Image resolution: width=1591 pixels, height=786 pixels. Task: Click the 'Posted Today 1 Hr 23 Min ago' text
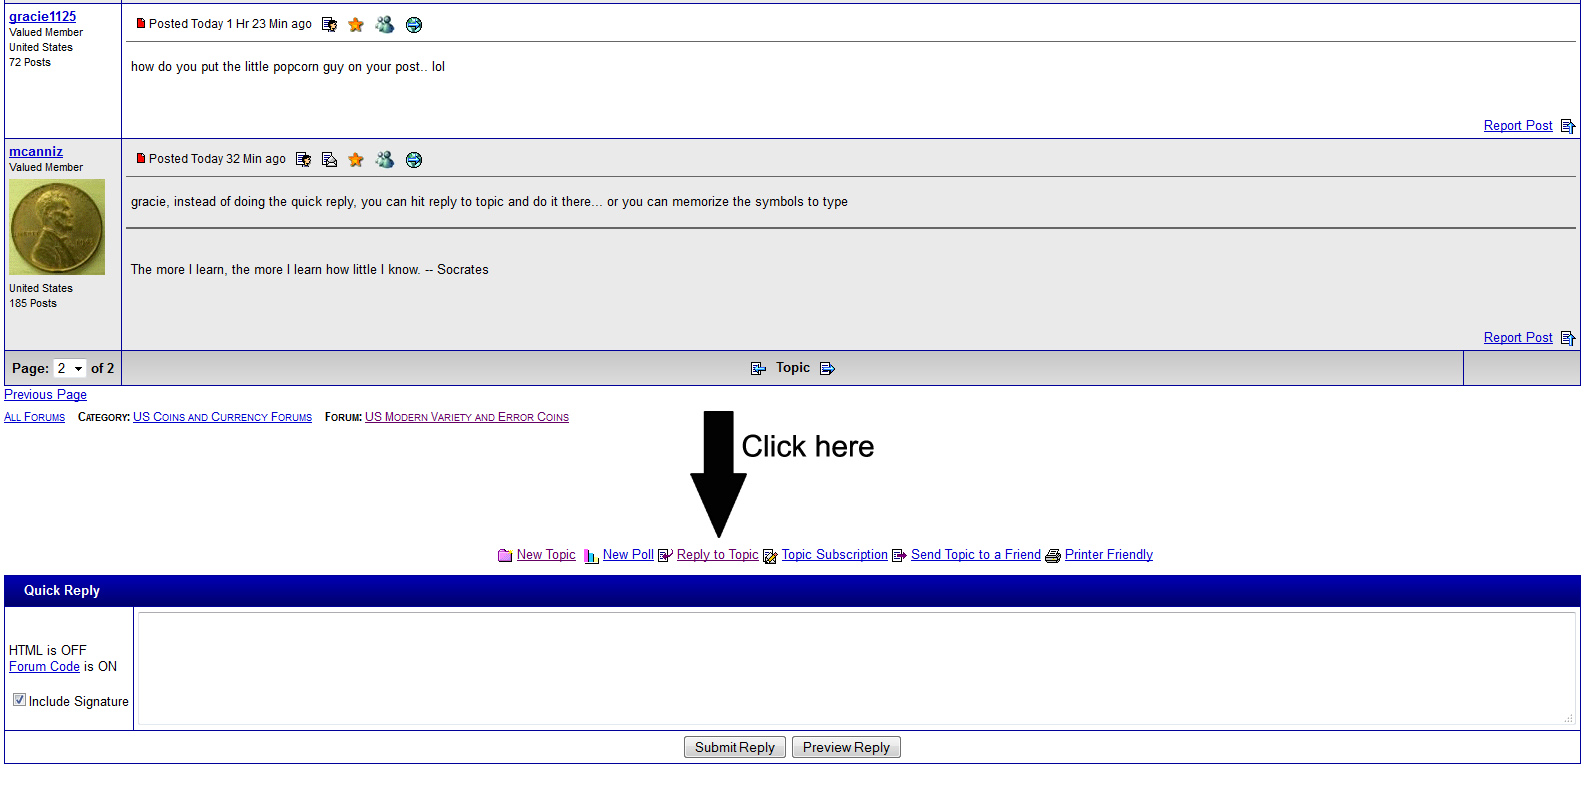point(230,23)
